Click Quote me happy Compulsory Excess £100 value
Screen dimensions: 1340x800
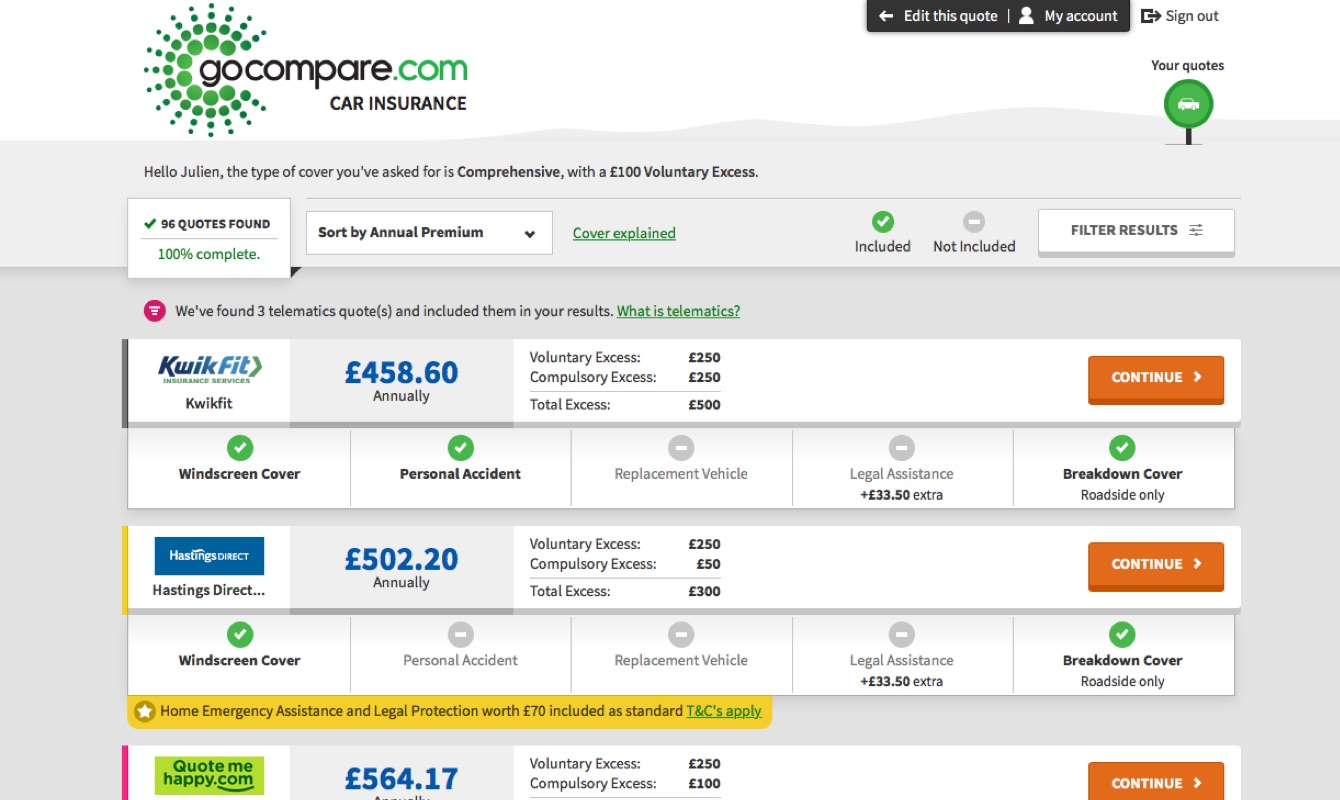tap(704, 784)
